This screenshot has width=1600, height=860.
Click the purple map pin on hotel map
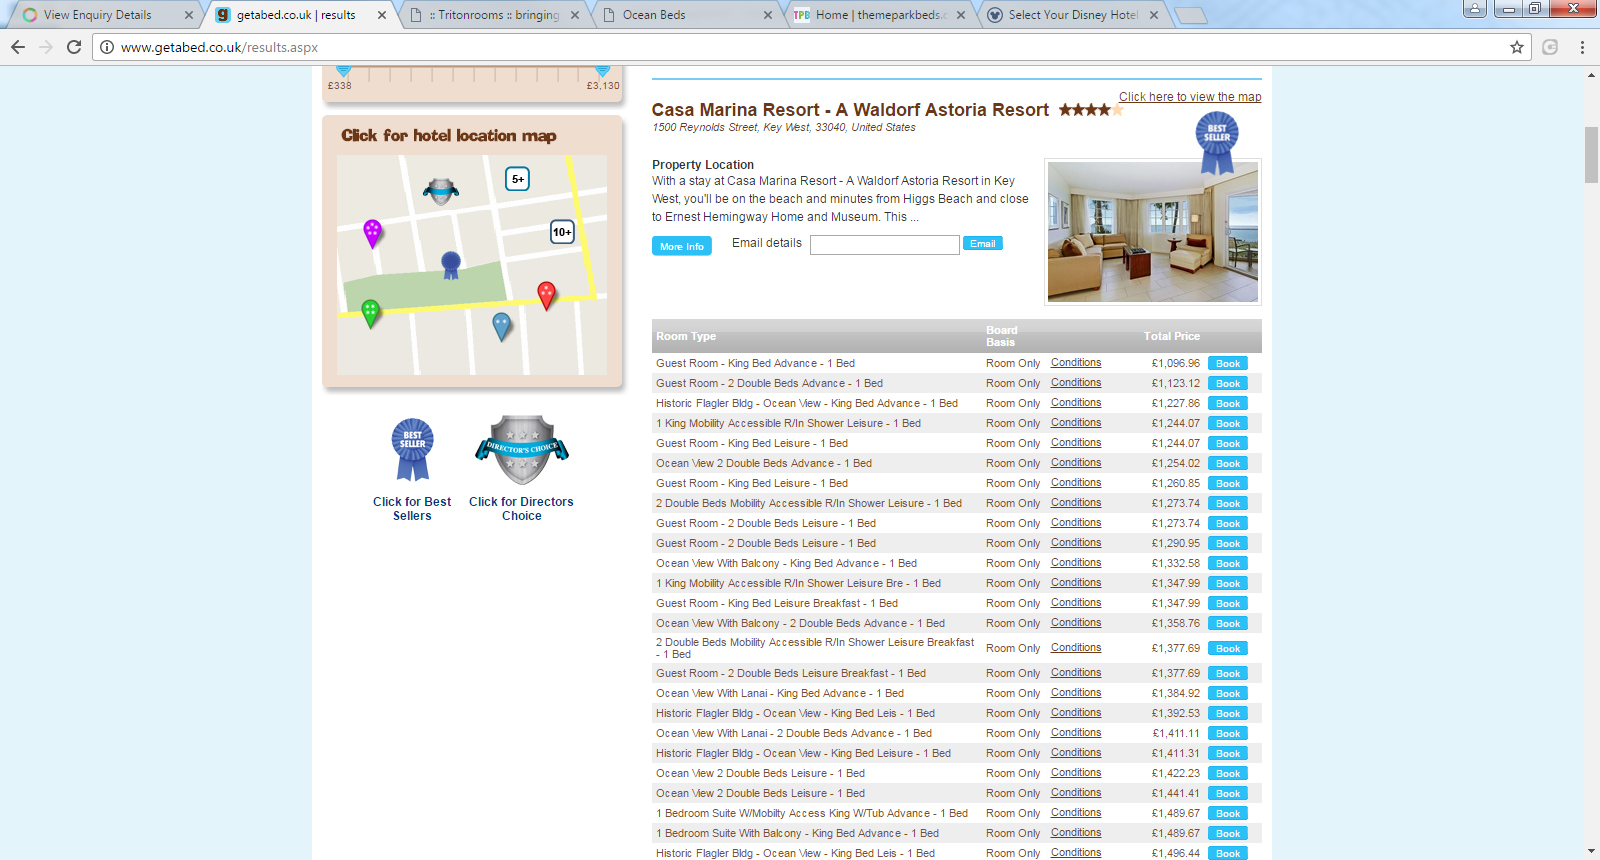(372, 233)
